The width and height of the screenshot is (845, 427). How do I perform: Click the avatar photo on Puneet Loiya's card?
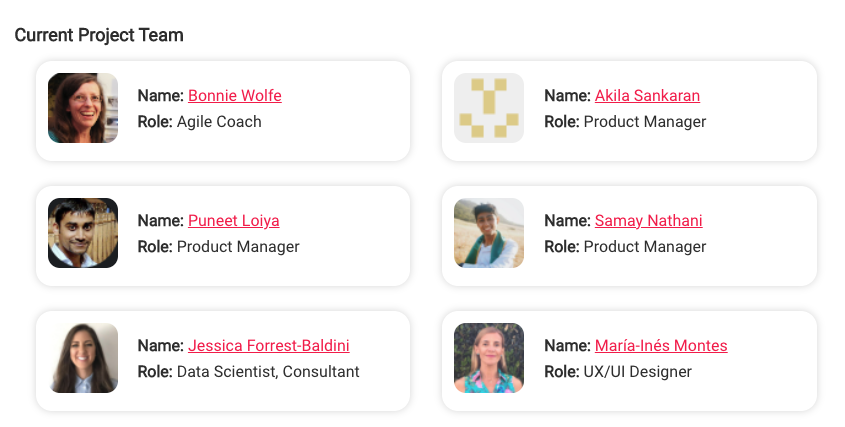tap(83, 233)
